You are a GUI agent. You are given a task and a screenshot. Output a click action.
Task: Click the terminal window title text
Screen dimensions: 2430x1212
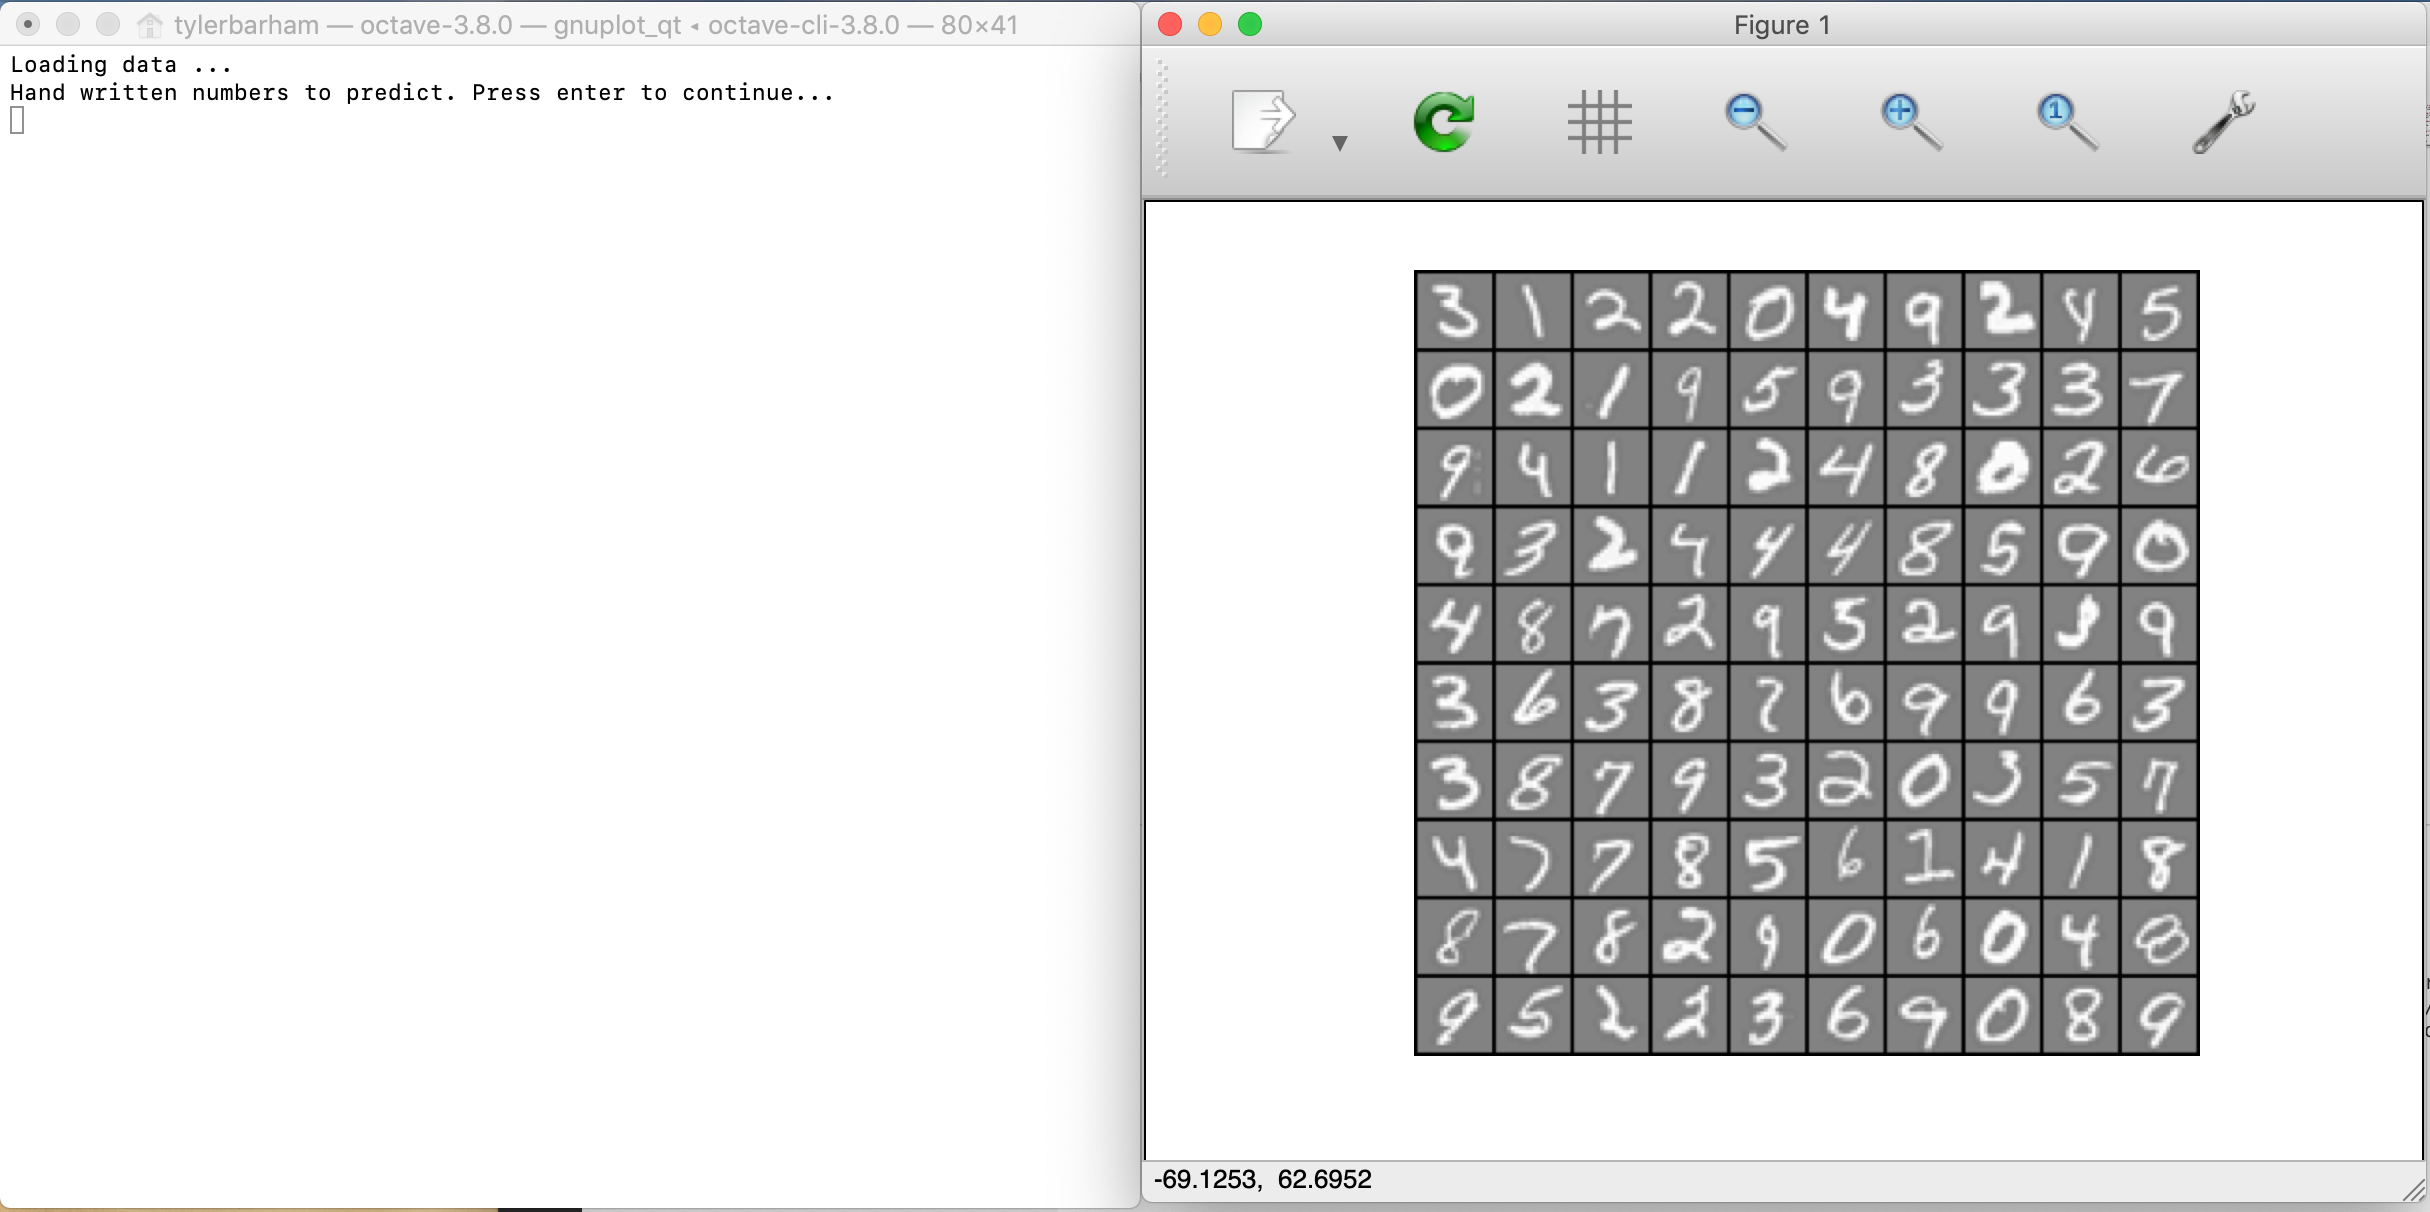point(595,25)
